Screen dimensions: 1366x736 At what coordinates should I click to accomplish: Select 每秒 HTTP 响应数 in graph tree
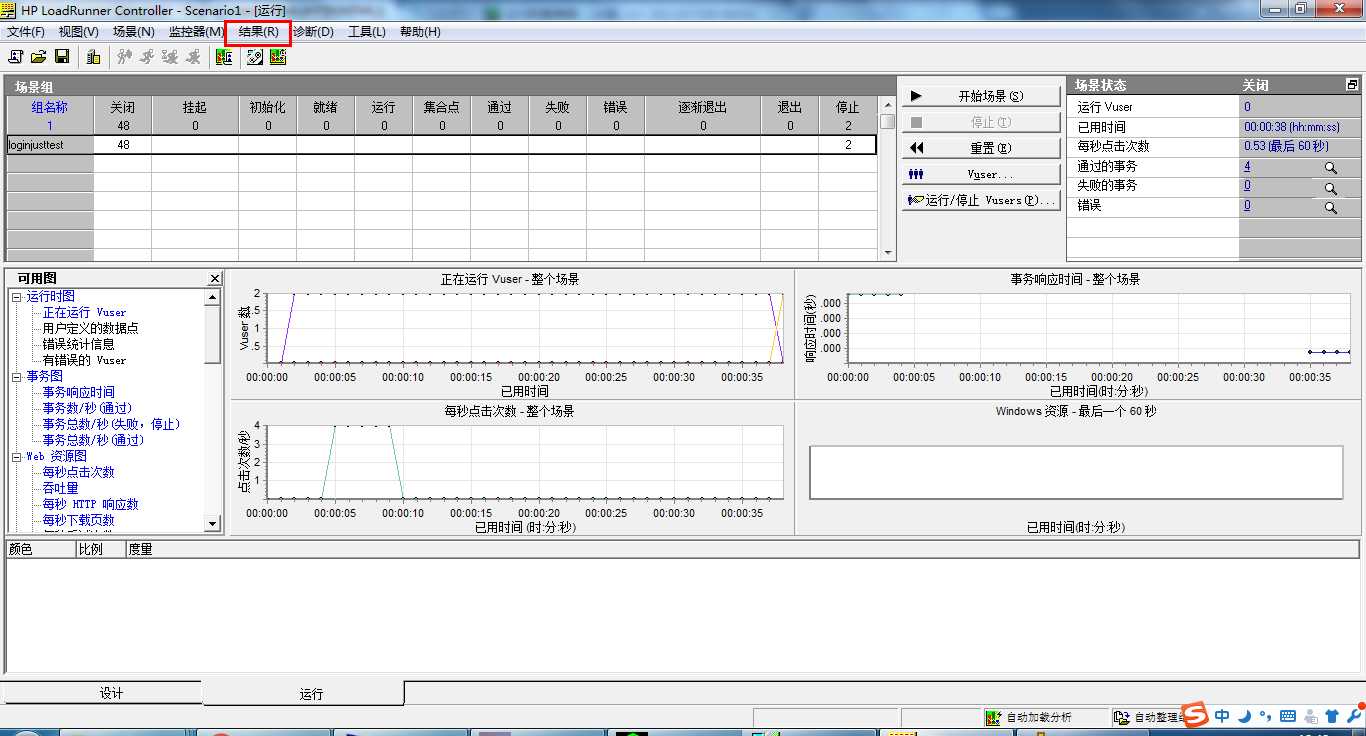(x=90, y=504)
